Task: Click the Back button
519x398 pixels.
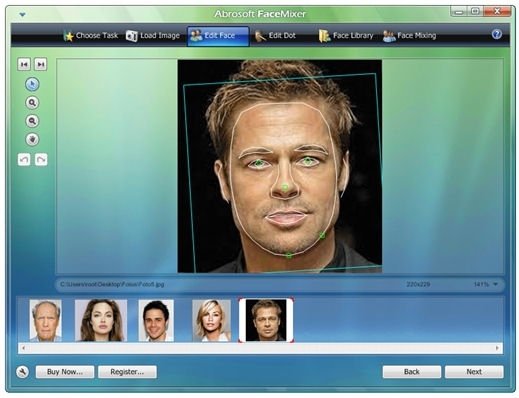Action: (412, 372)
